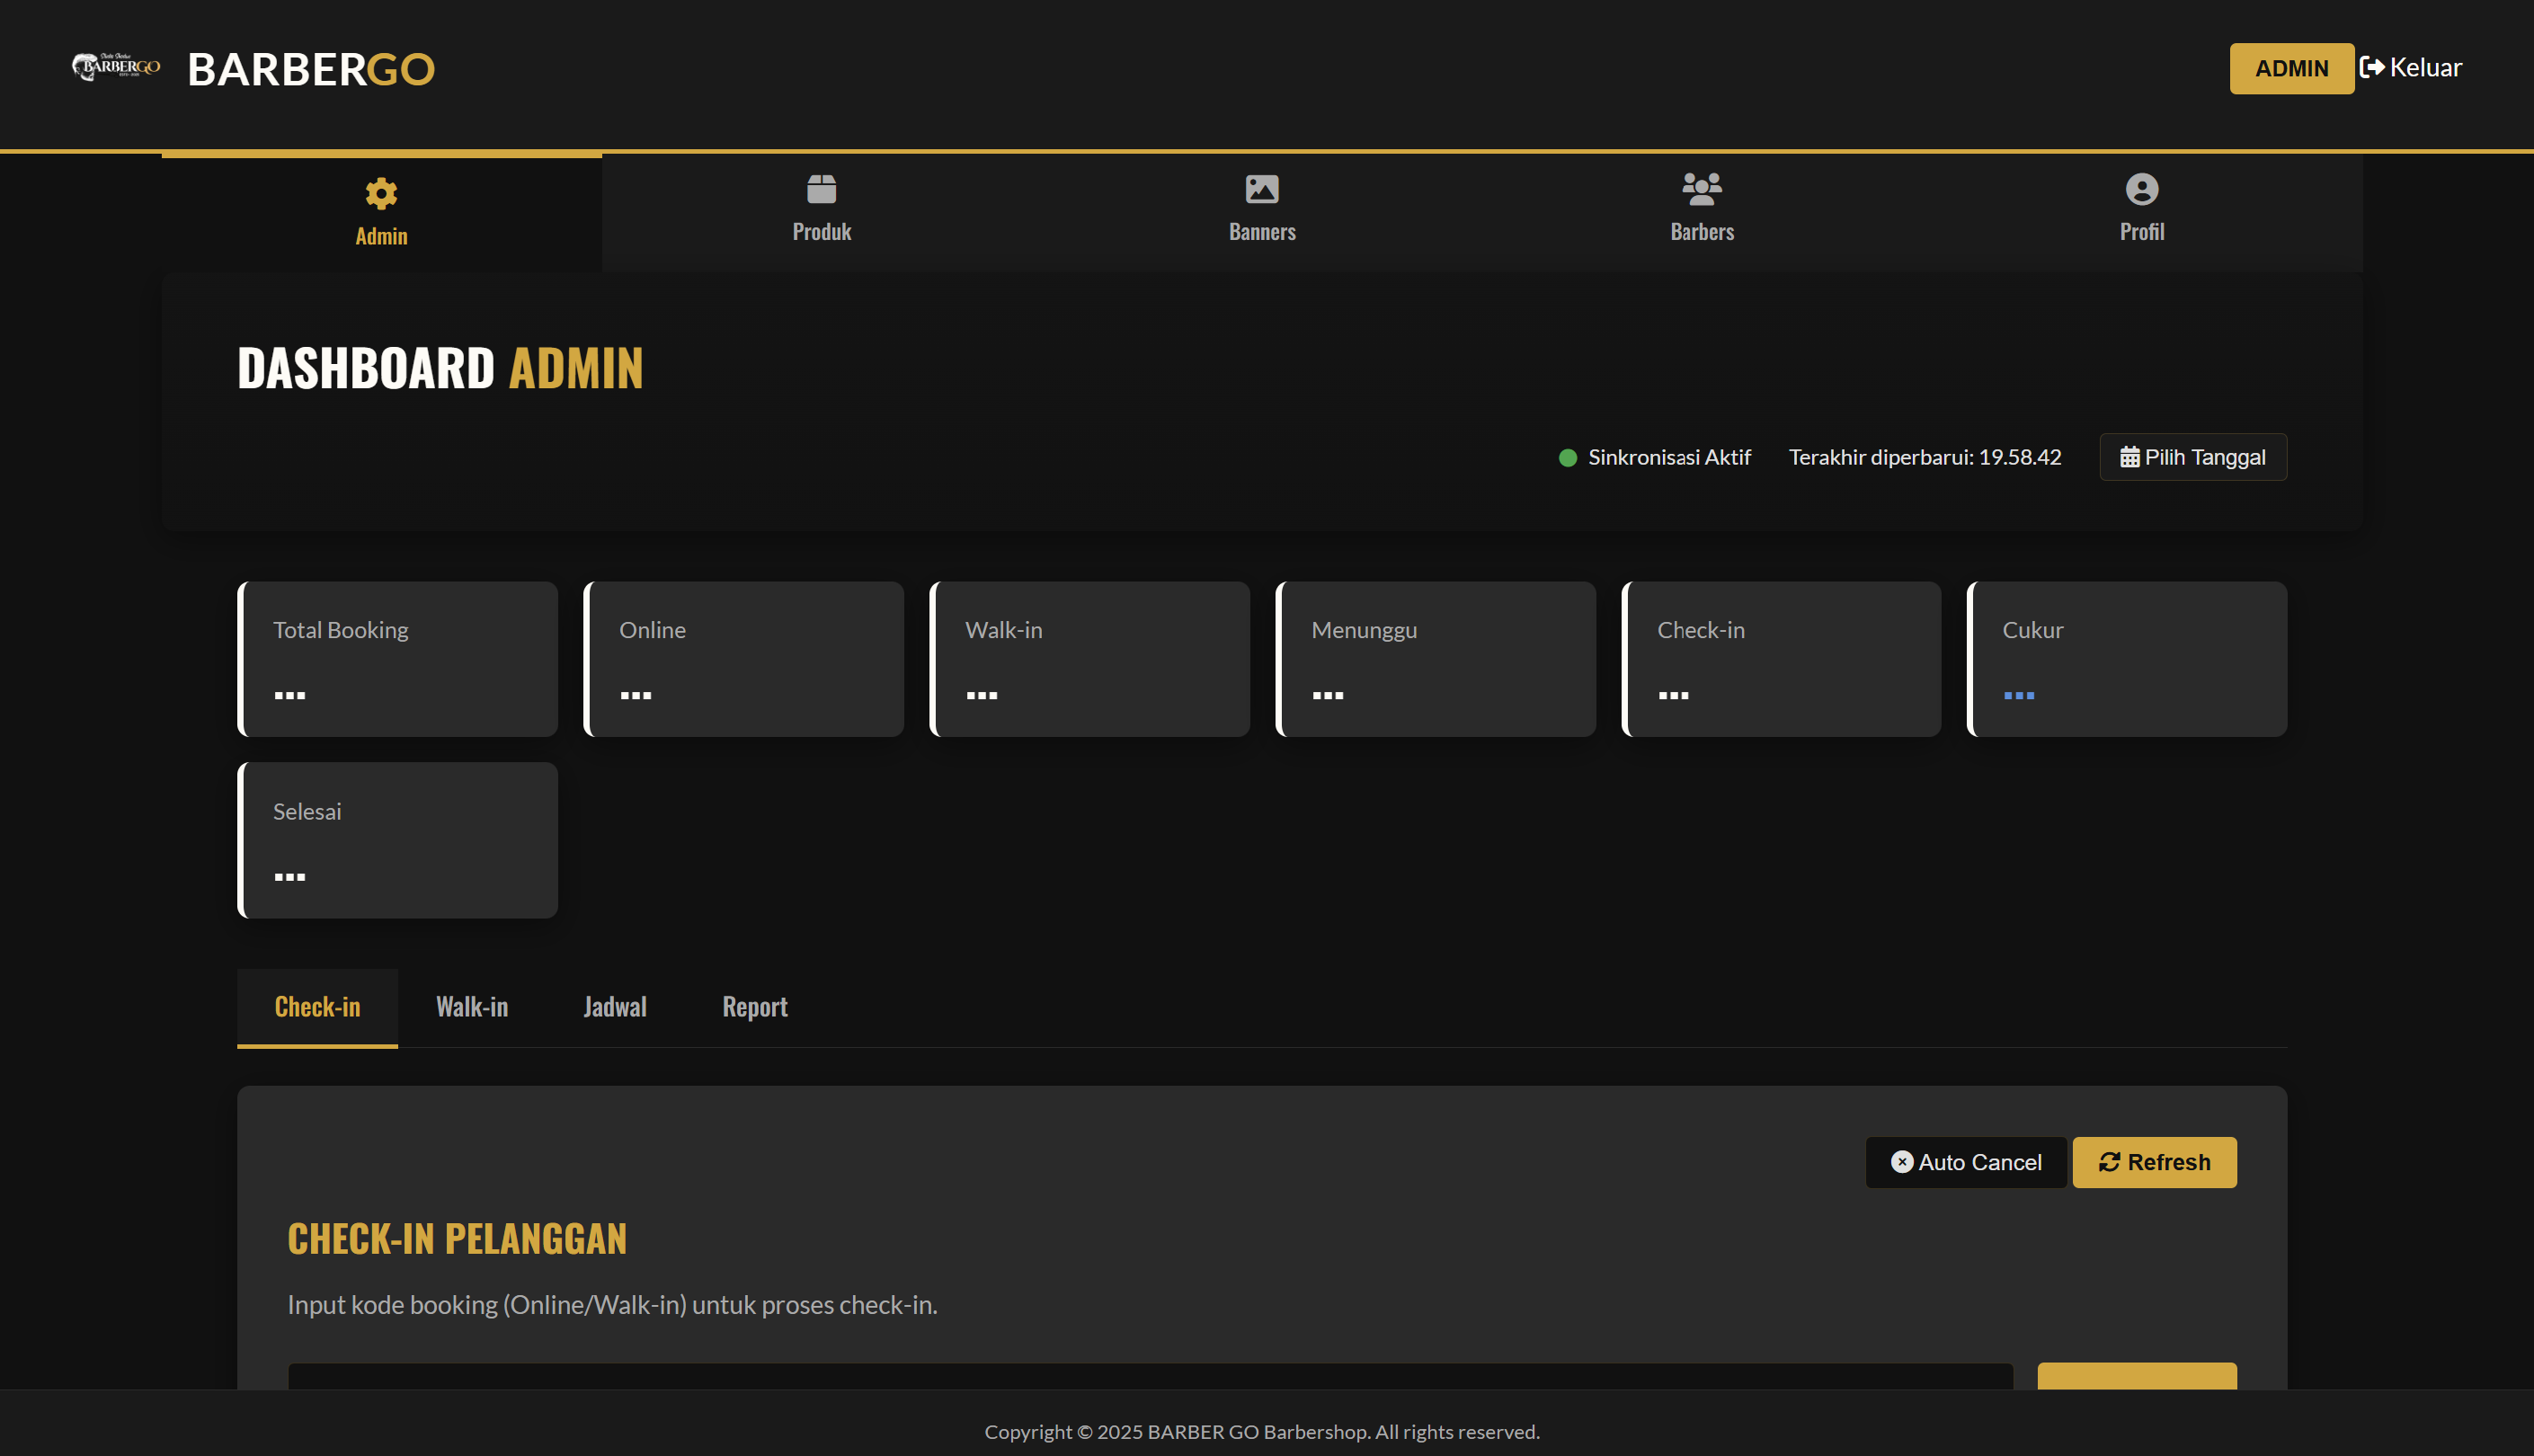This screenshot has width=2534, height=1456.
Task: Click the Cukur stat card
Action: 2126,659
